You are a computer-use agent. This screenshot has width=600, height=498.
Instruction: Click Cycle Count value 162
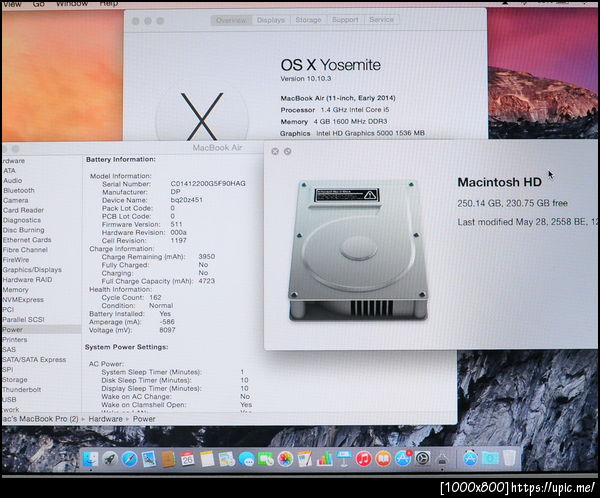click(x=155, y=297)
